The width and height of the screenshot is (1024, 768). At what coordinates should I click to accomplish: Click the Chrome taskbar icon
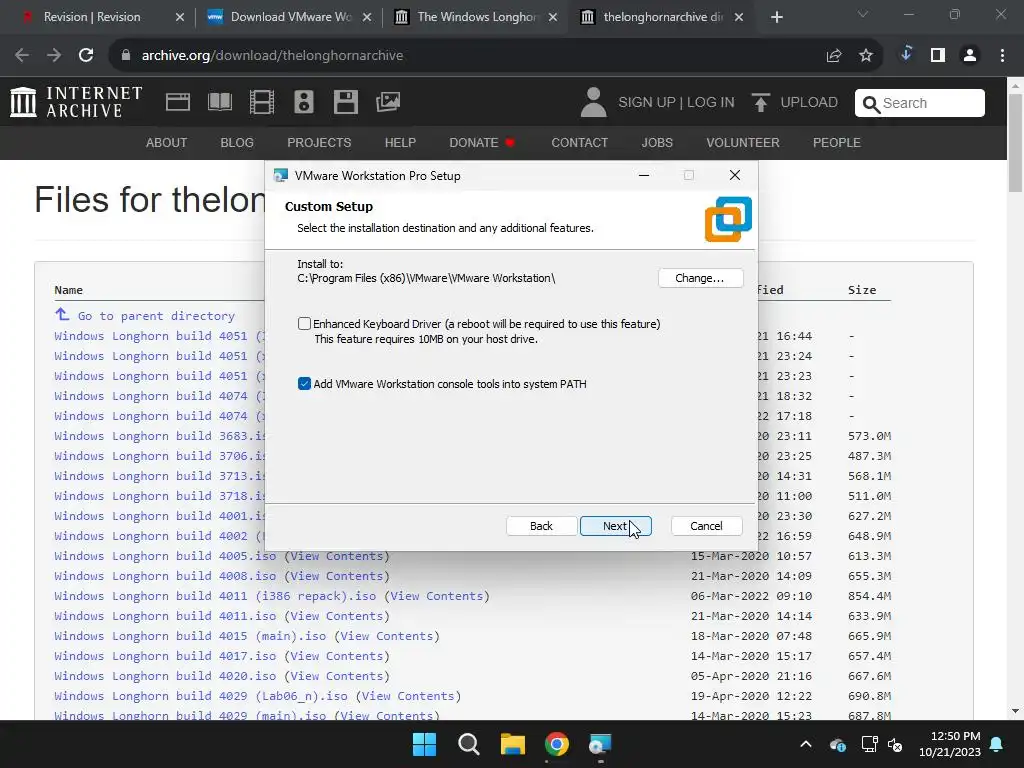(x=556, y=744)
